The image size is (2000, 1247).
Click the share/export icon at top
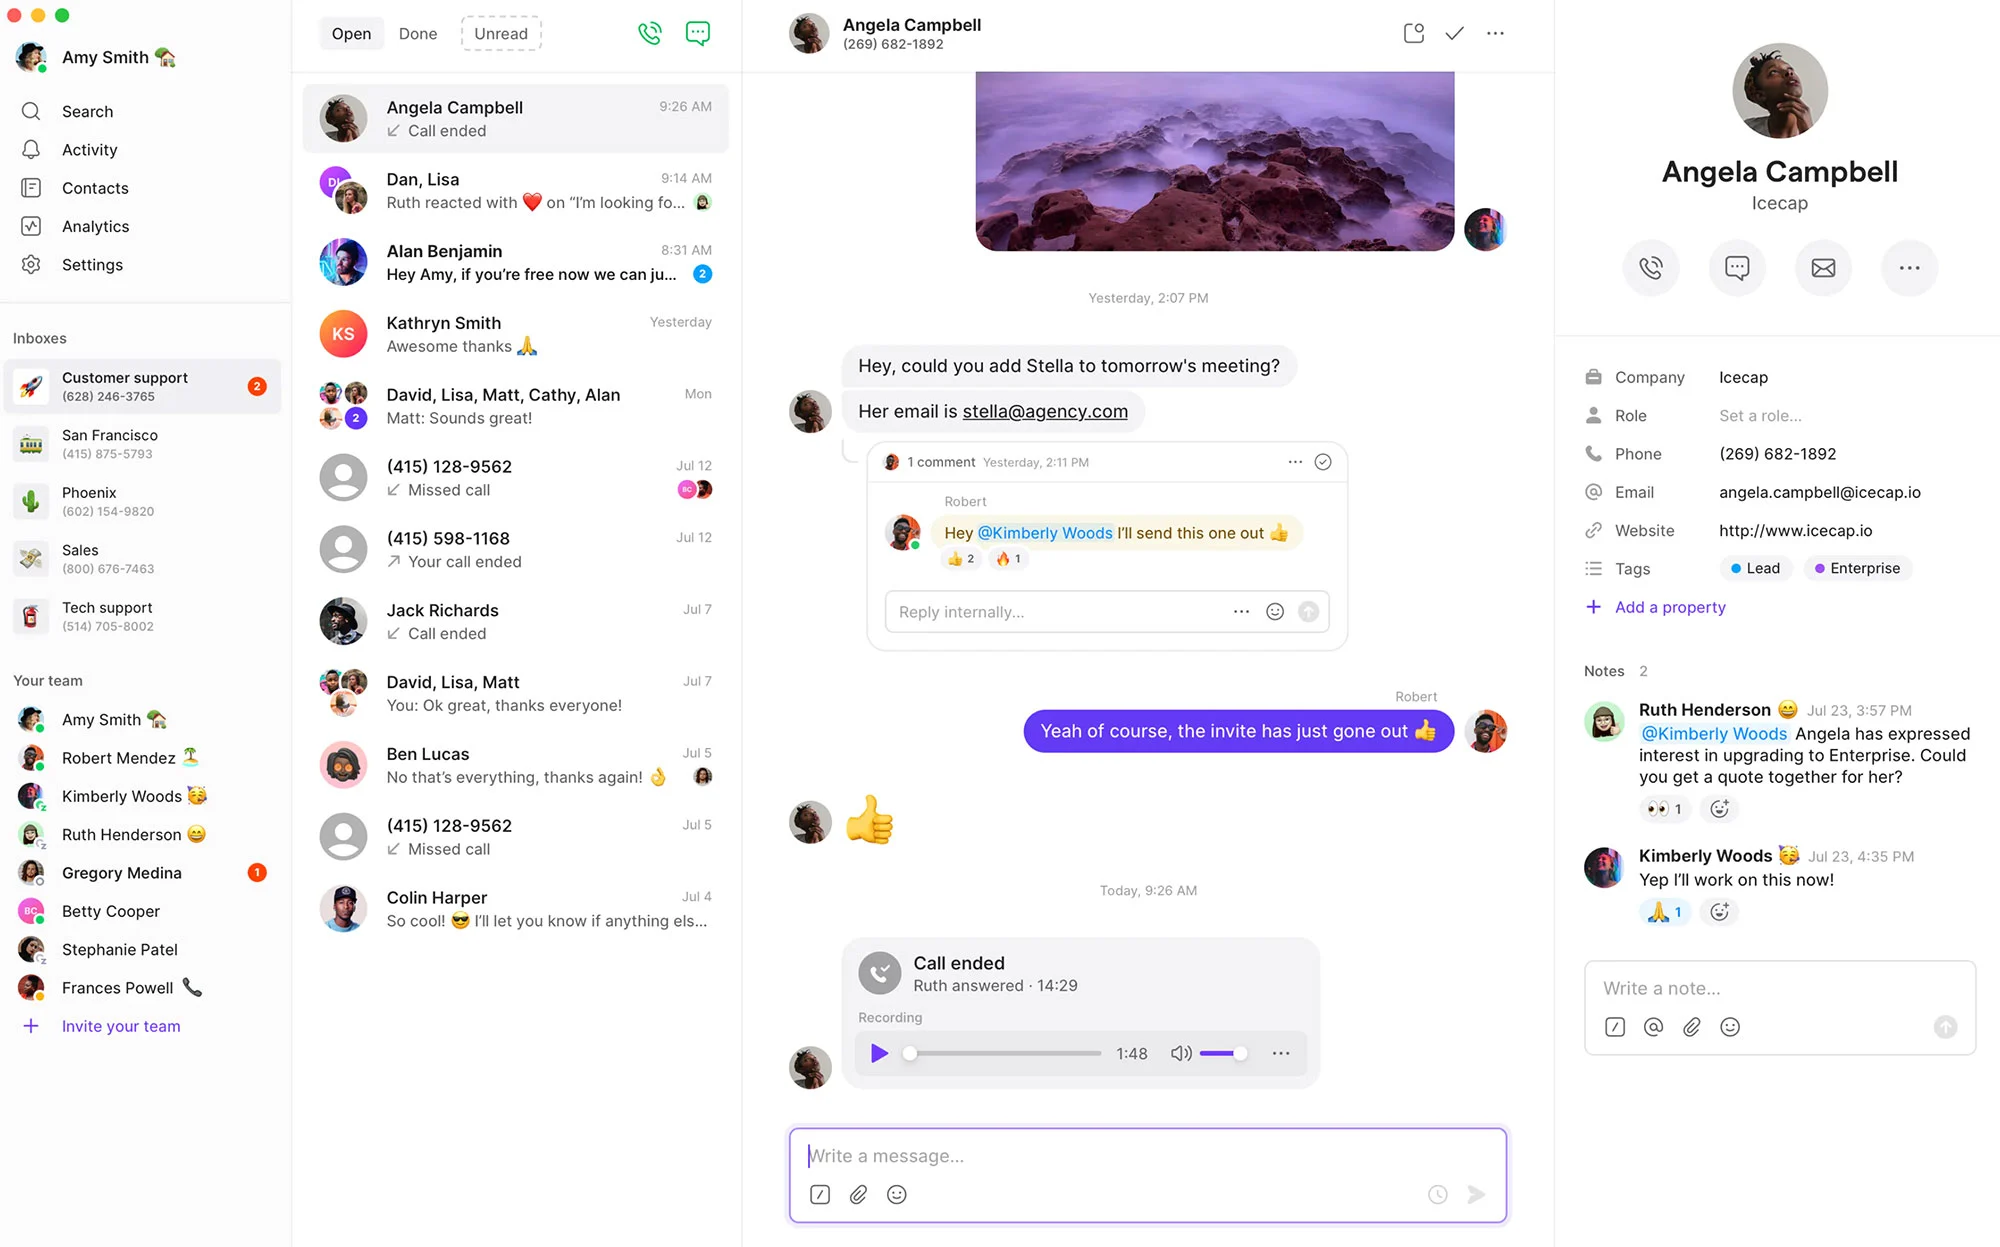coord(1412,33)
